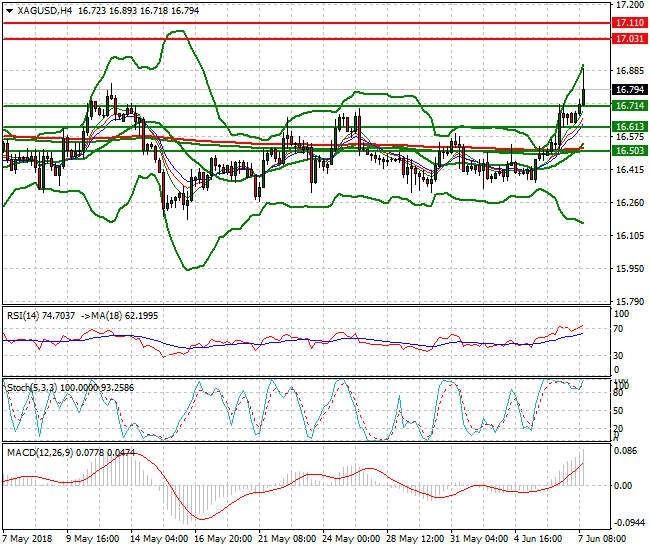Click the triangle arrow before XAGUSD,H4
This screenshot has width=650, height=550.
point(9,10)
